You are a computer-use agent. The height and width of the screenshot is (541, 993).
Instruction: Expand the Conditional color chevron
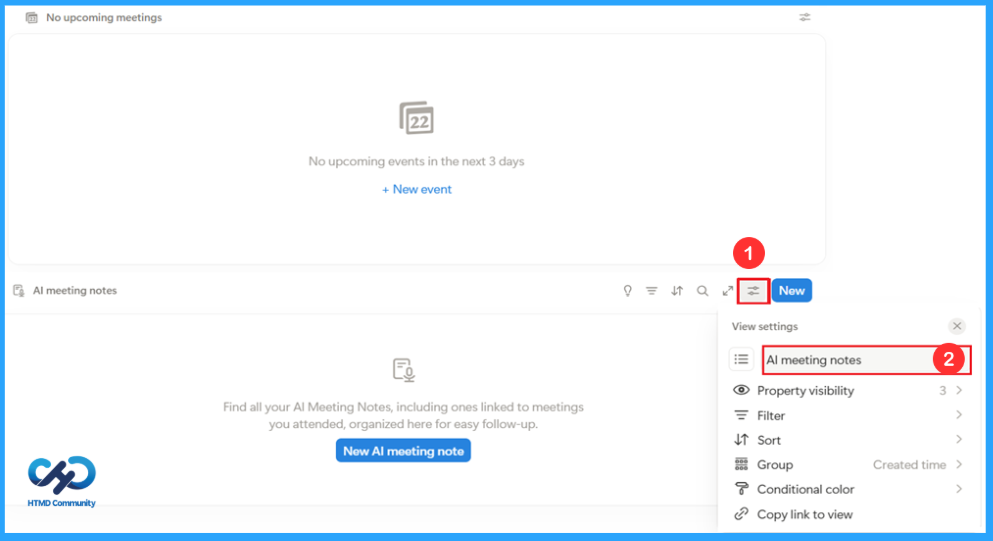[x=959, y=489]
